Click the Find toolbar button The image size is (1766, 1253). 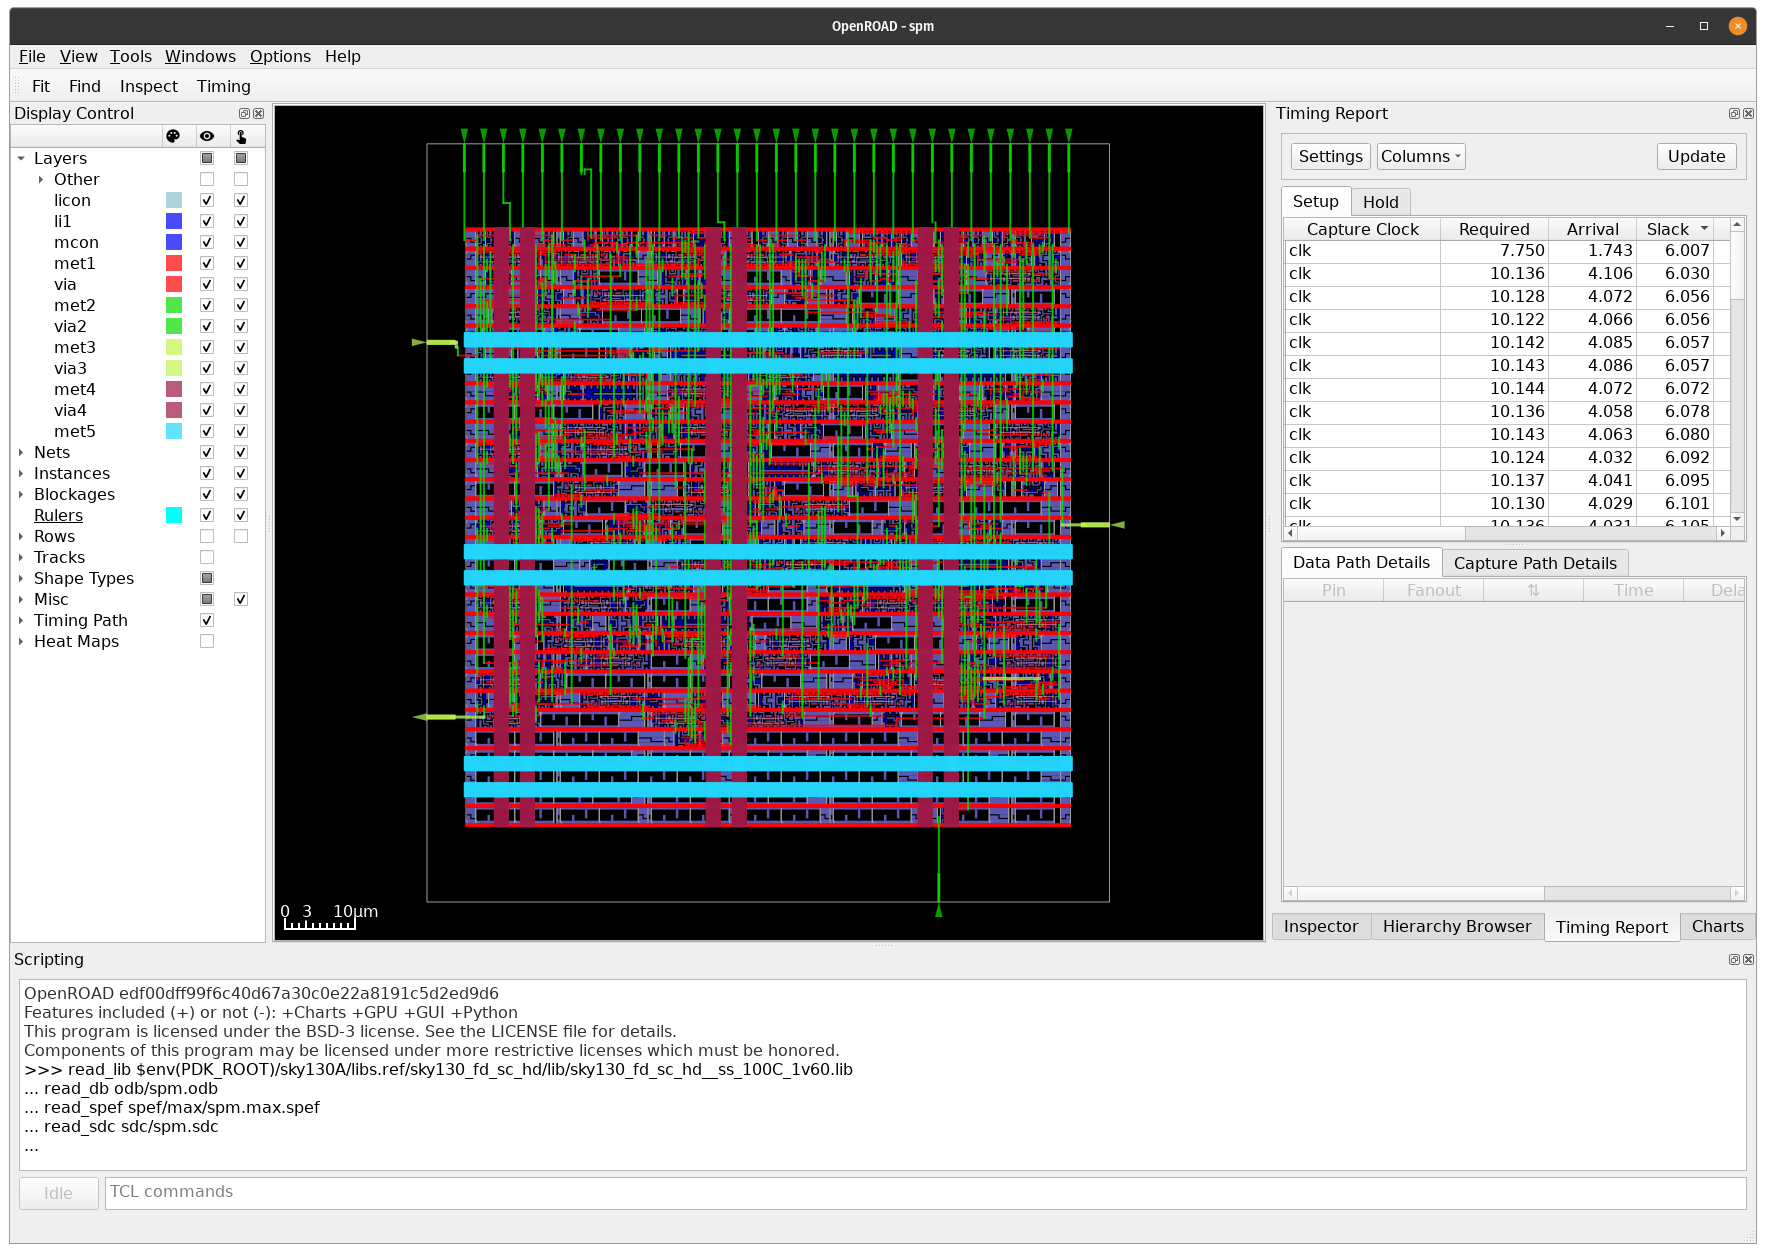point(85,86)
